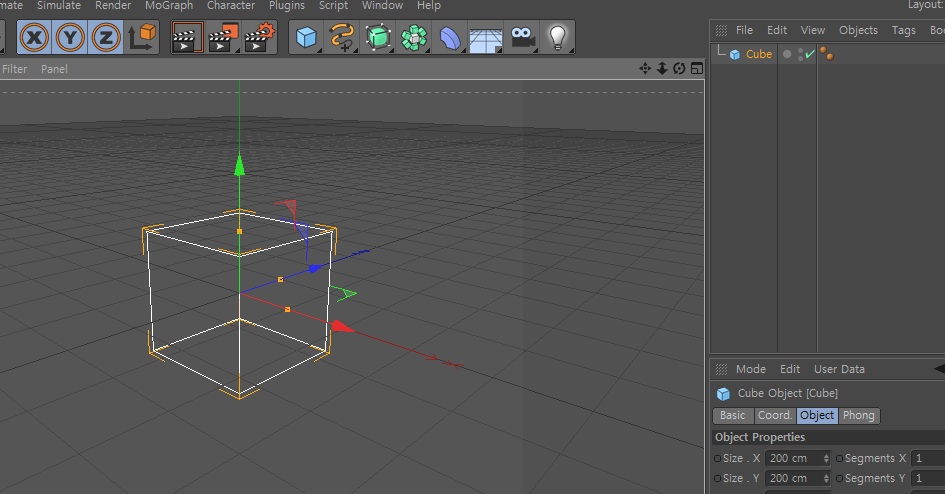Open the Help menu
The width and height of the screenshot is (945, 494).
pyautogui.click(x=429, y=5)
